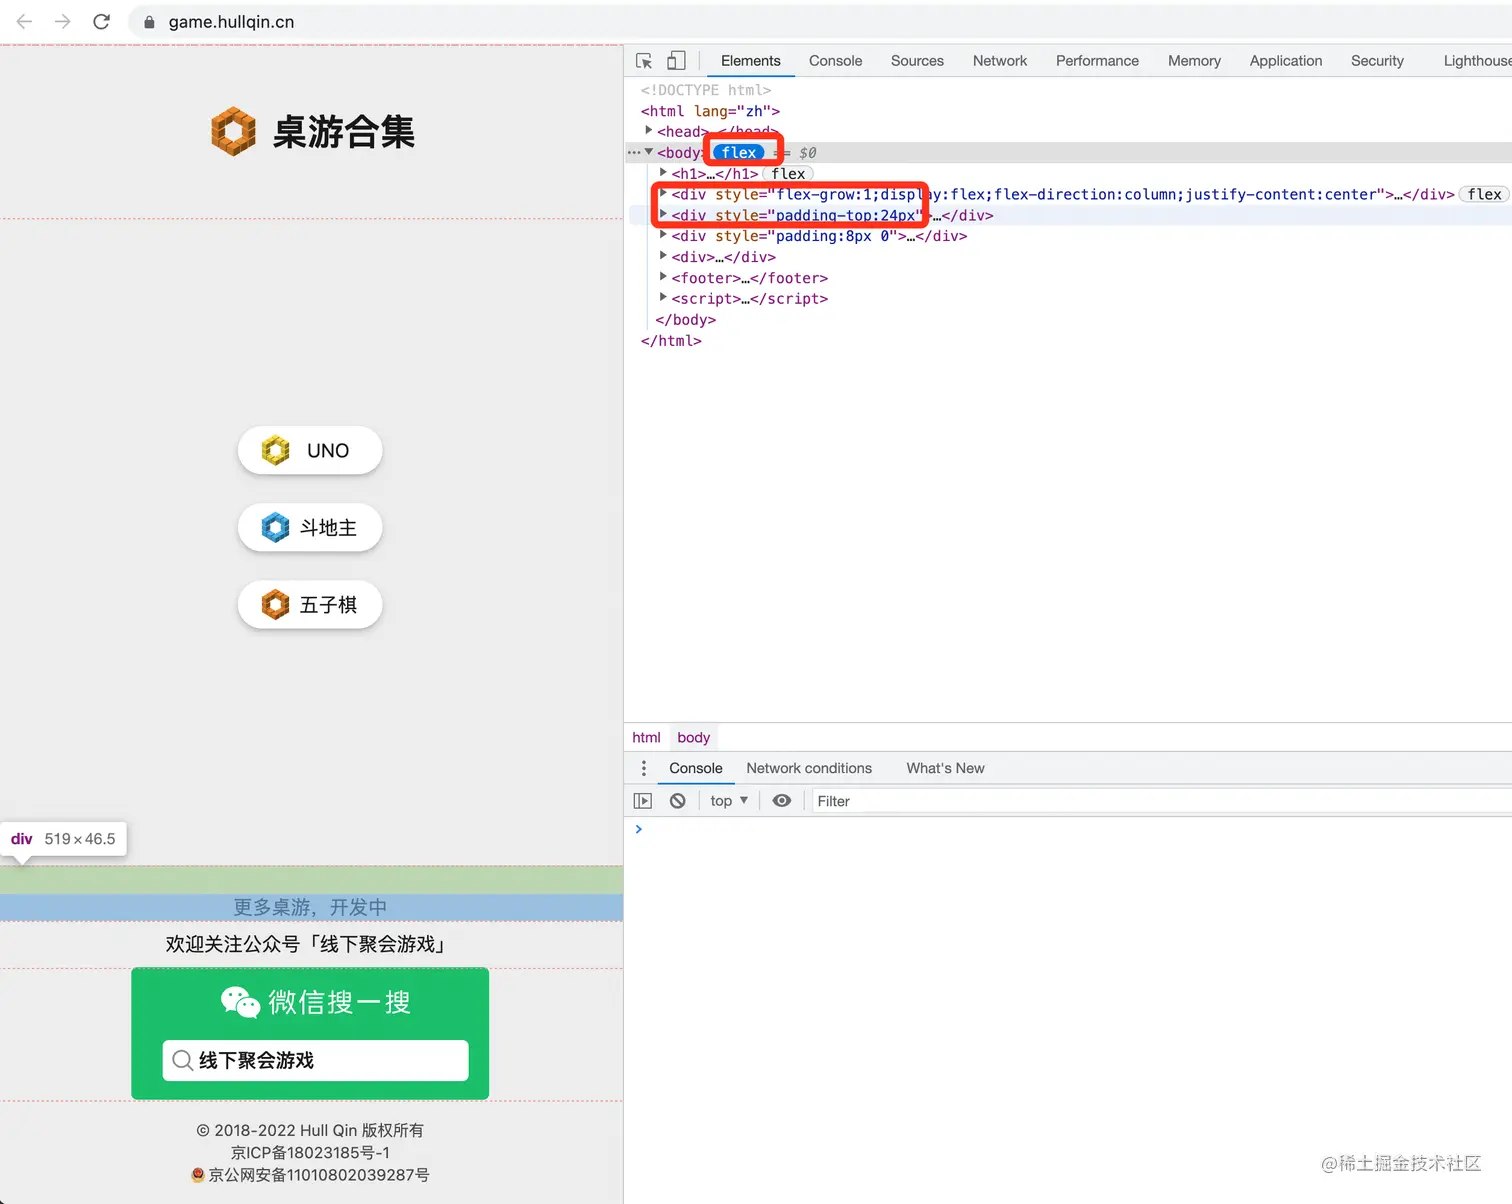Show the console sidebar icon
Viewport: 1512px width, 1204px height.
pos(643,801)
